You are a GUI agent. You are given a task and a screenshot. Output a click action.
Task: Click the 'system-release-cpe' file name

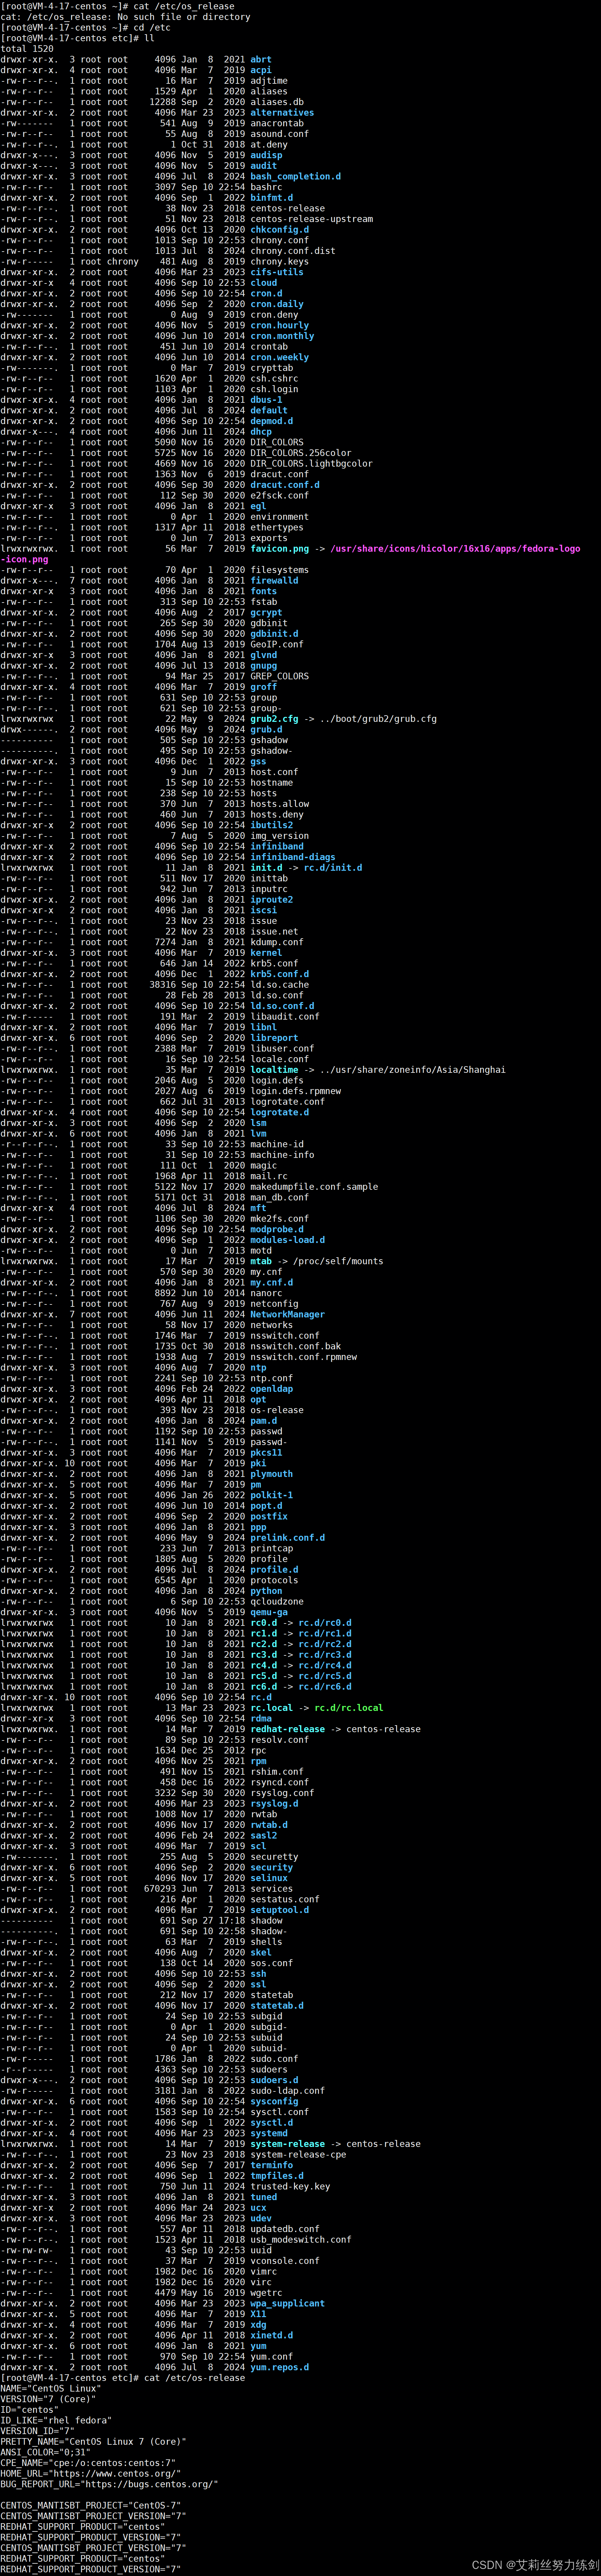298,2155
